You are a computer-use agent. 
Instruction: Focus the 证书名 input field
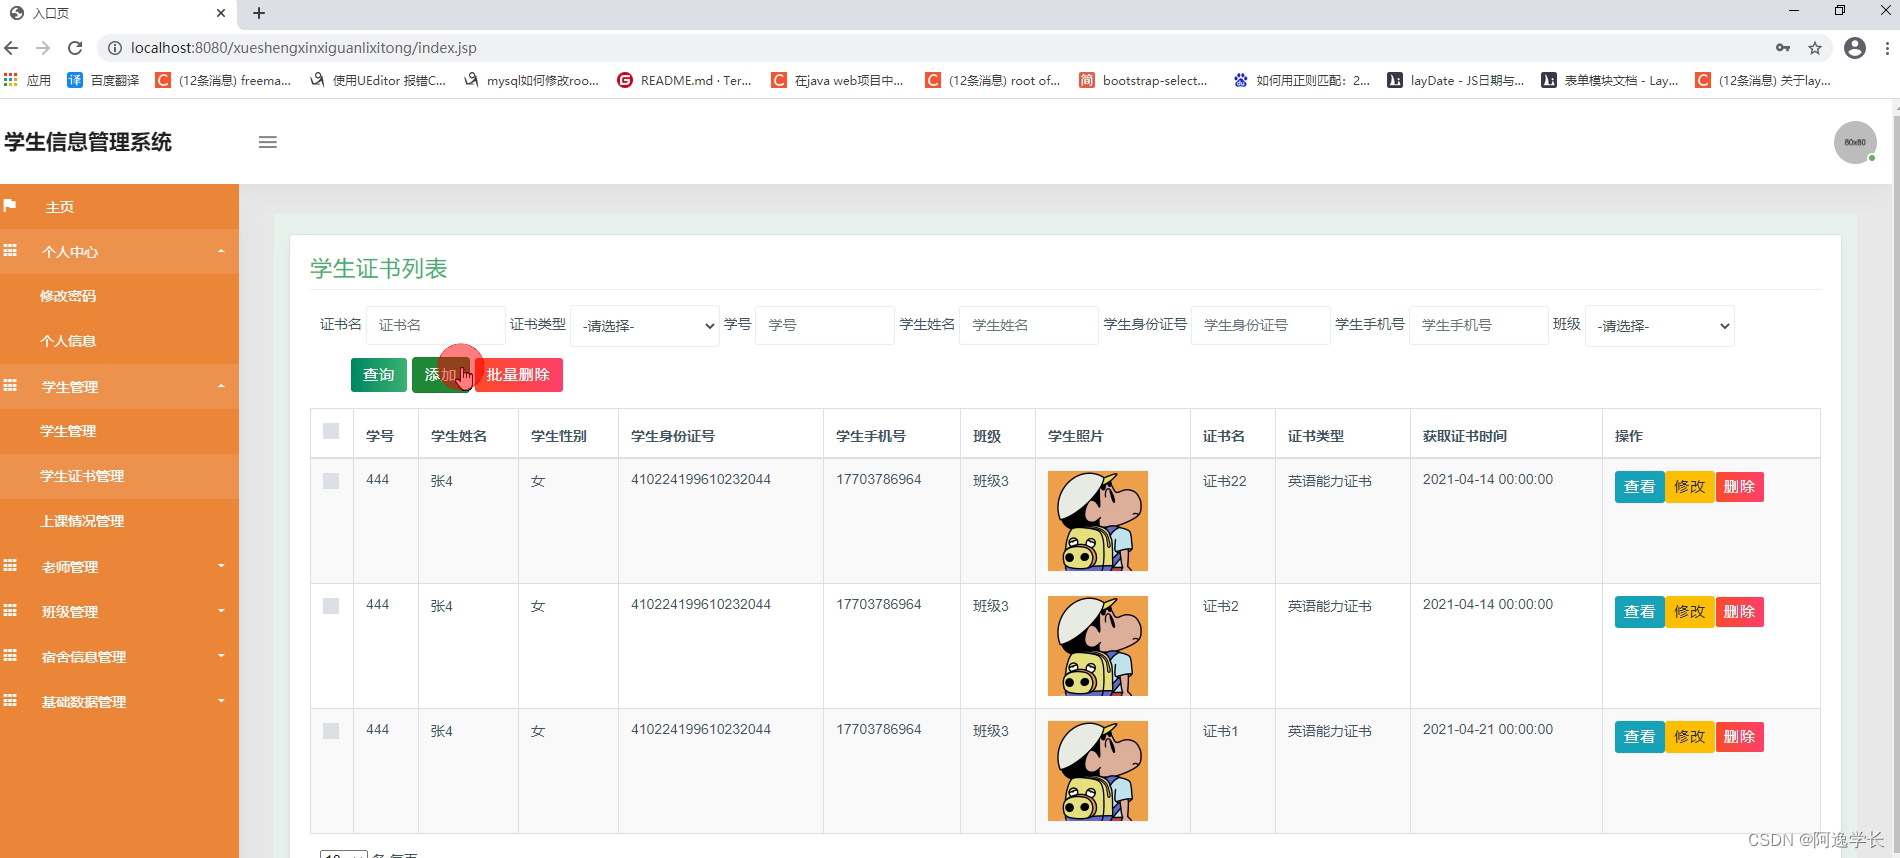pyautogui.click(x=436, y=325)
